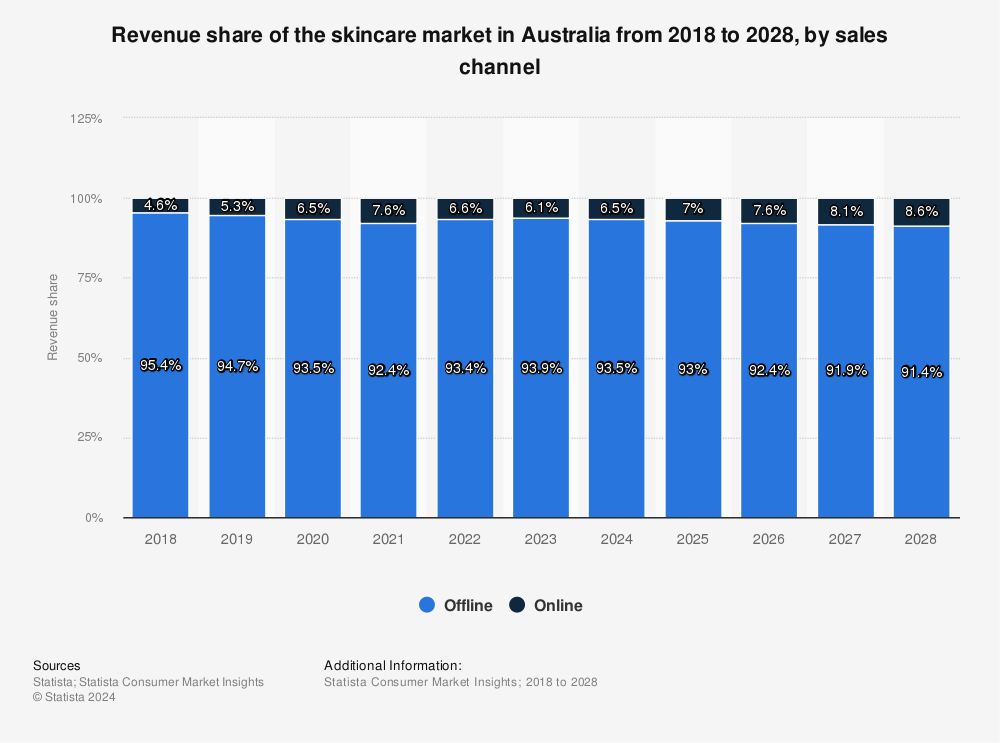Click the 2024 x-axis year label
The image size is (1000, 743).
pyautogui.click(x=617, y=539)
